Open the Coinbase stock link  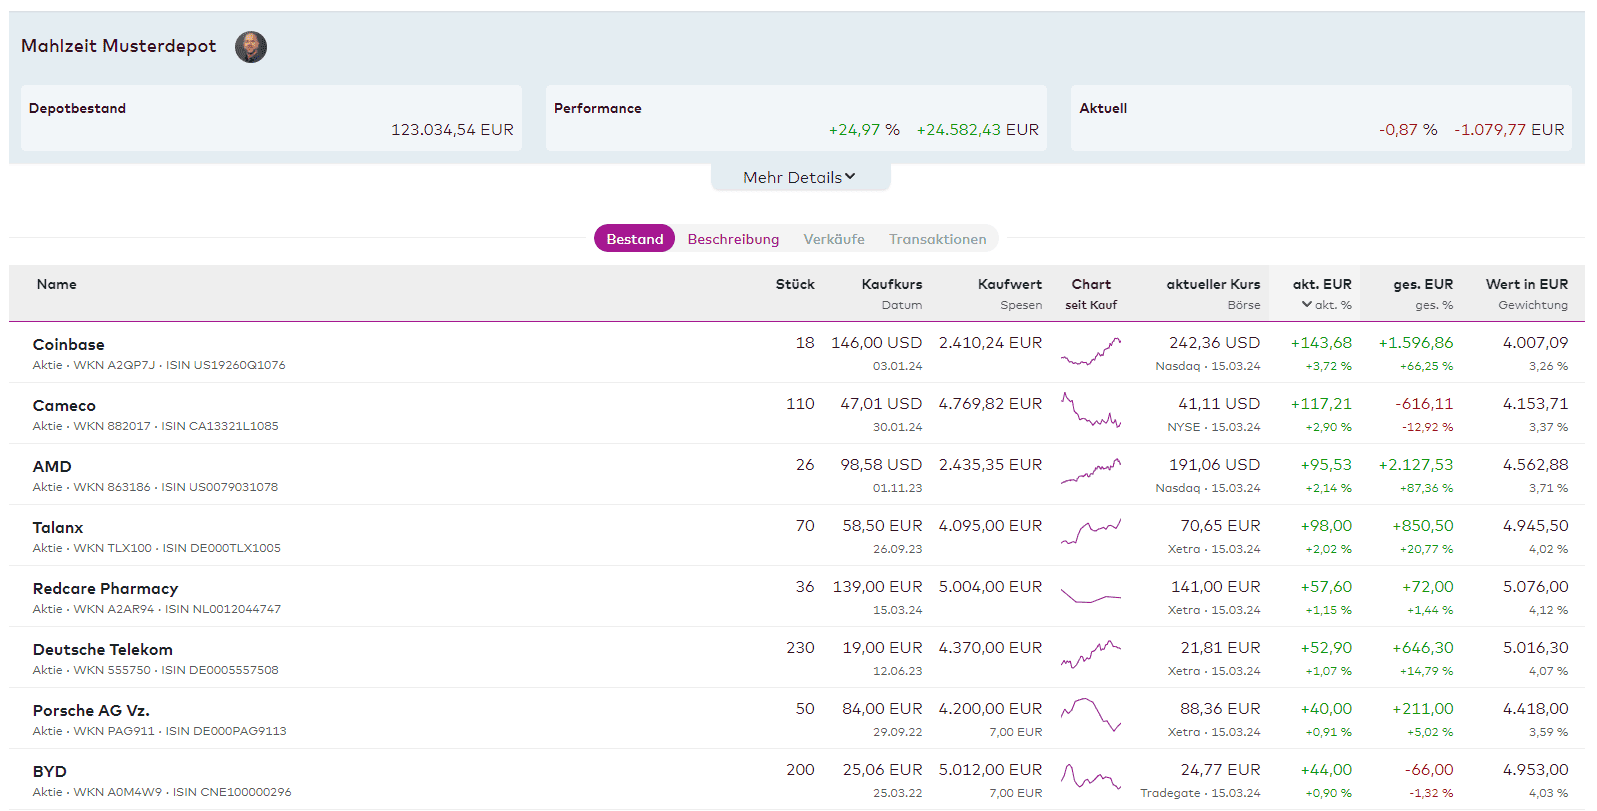point(68,345)
